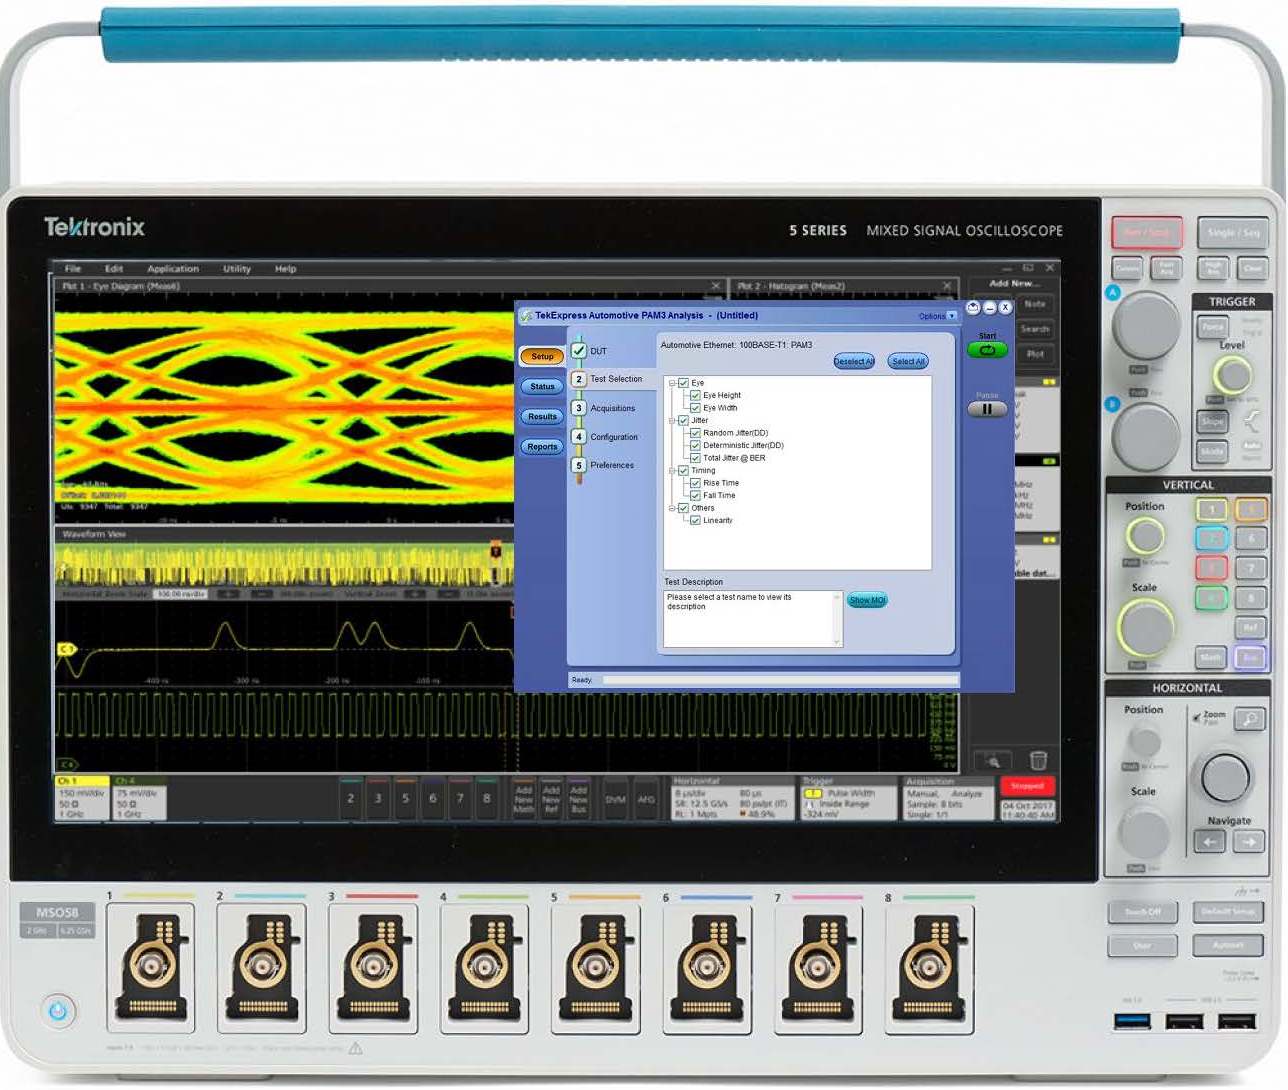
Task: Click the Test Description scrollbar
Action: click(838, 619)
